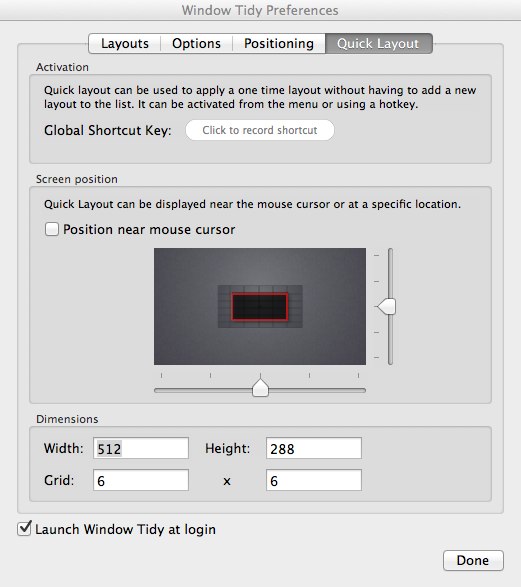Click the Width input field
The width and height of the screenshot is (521, 587).
[x=141, y=448]
